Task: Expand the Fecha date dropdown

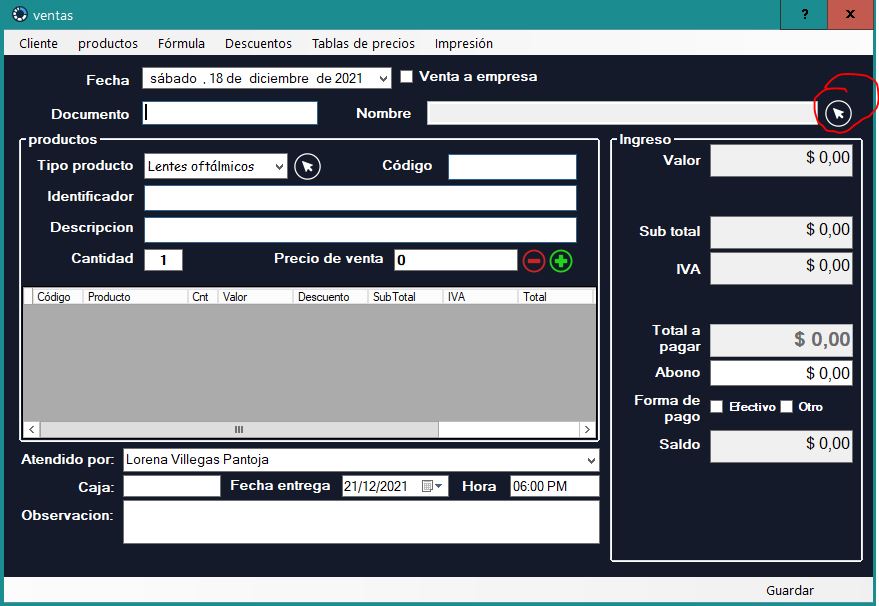Action: point(383,78)
